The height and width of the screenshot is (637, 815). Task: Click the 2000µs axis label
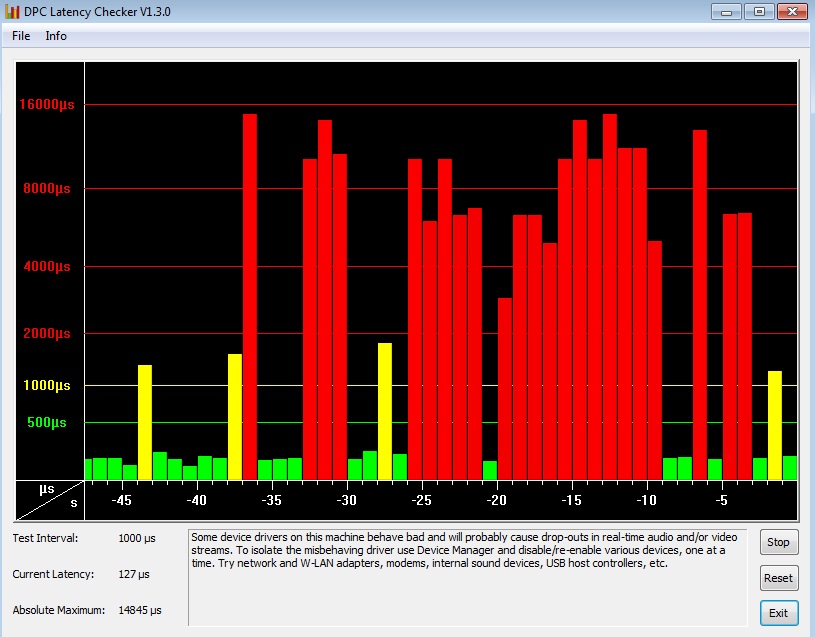pos(47,334)
